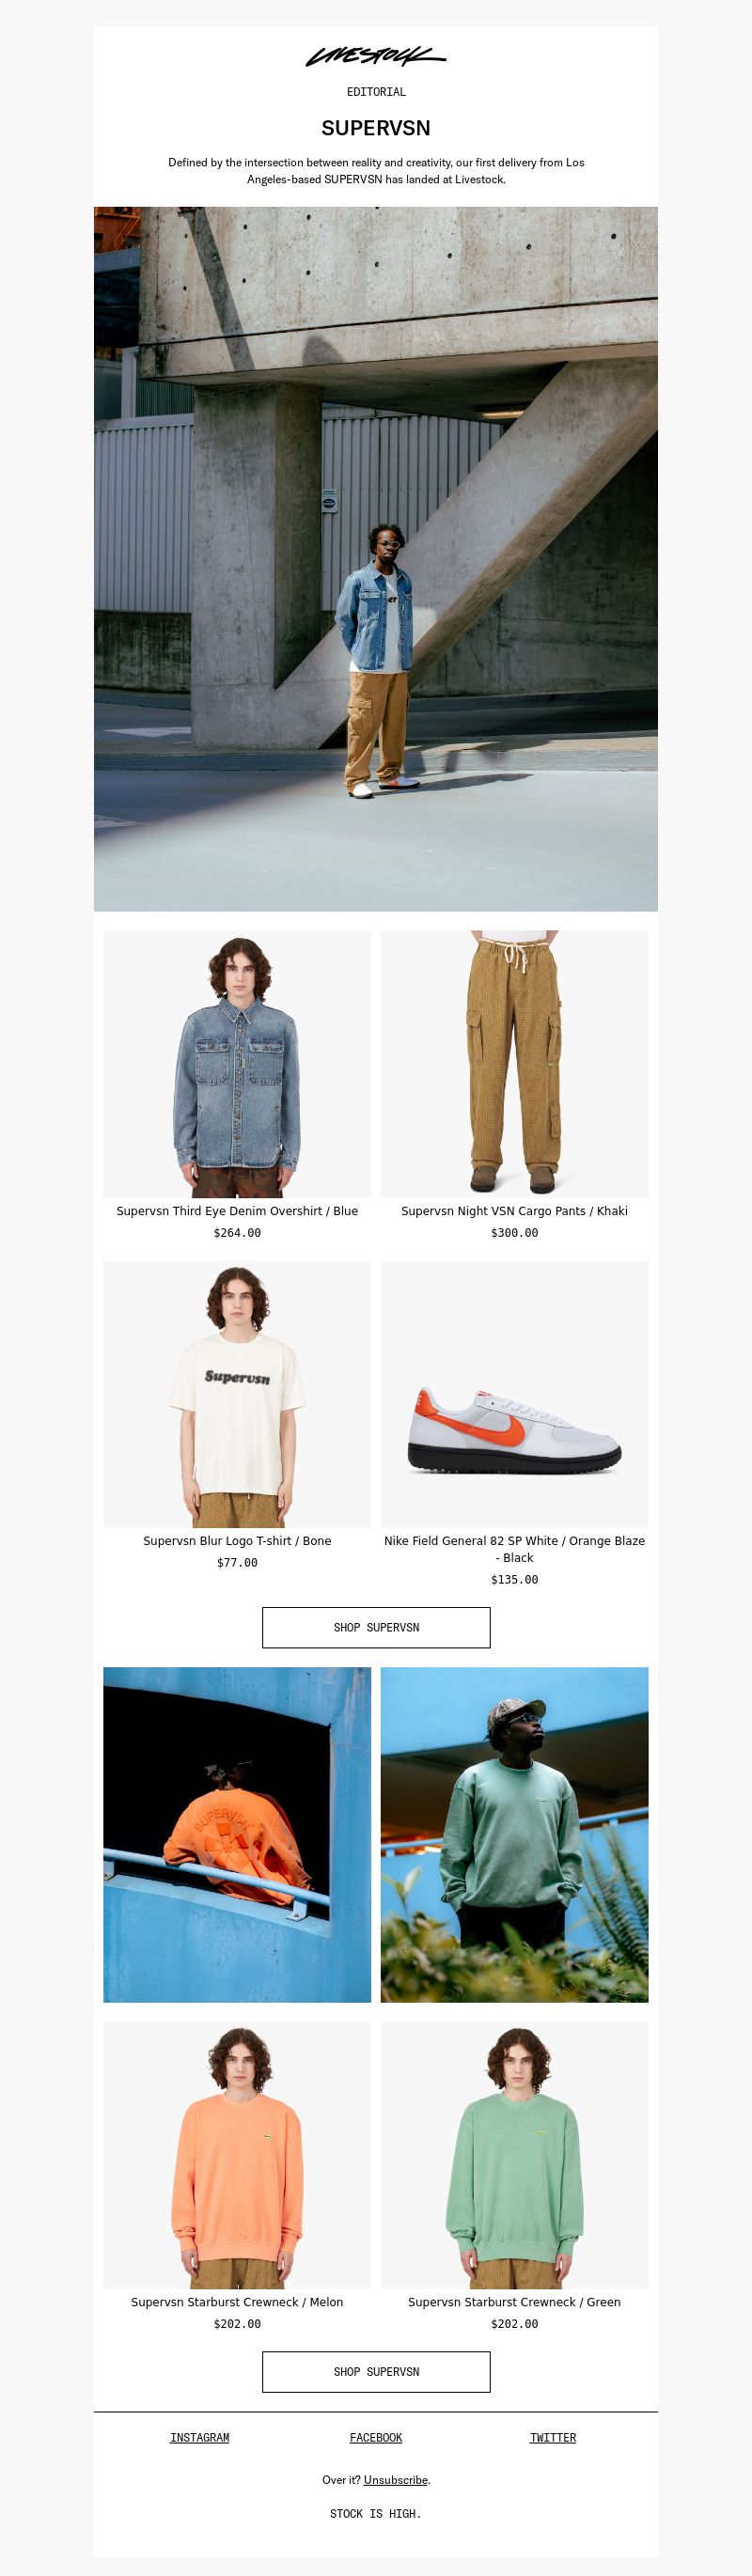Image resolution: width=752 pixels, height=2576 pixels.
Task: Open the Night VSN Cargo Pants product image
Action: (514, 1064)
